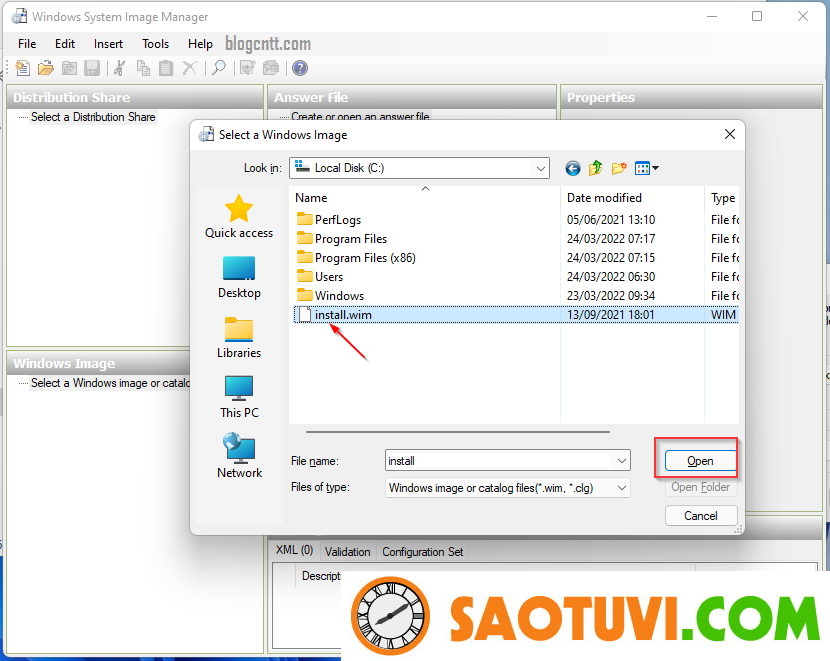Click the horizontal scrollbar in file list
The width and height of the screenshot is (830, 661).
pyautogui.click(x=457, y=432)
